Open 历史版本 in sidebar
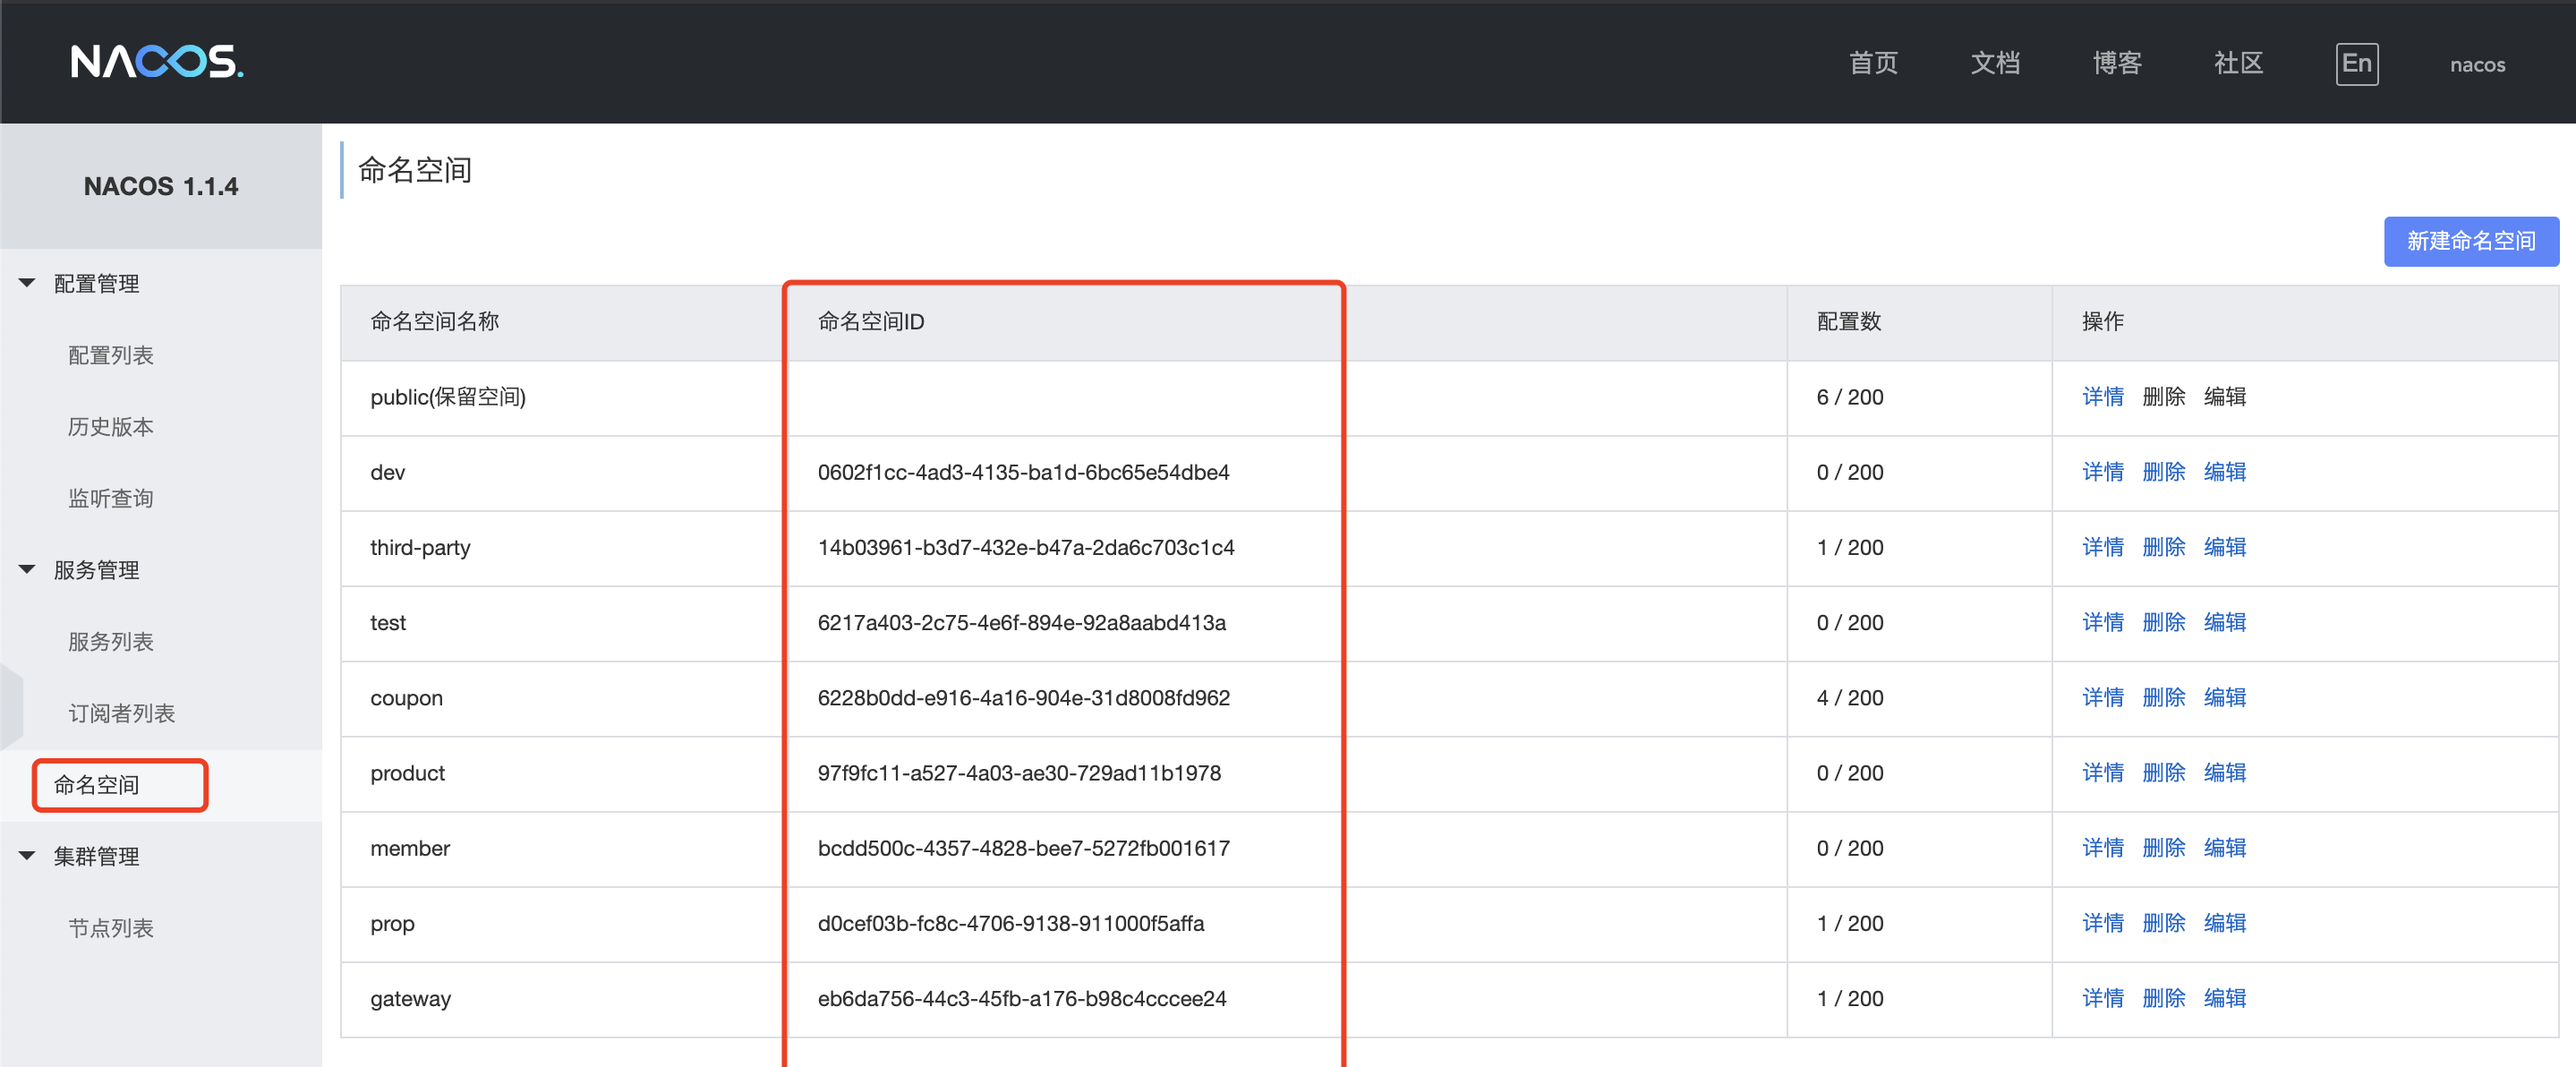 (111, 427)
